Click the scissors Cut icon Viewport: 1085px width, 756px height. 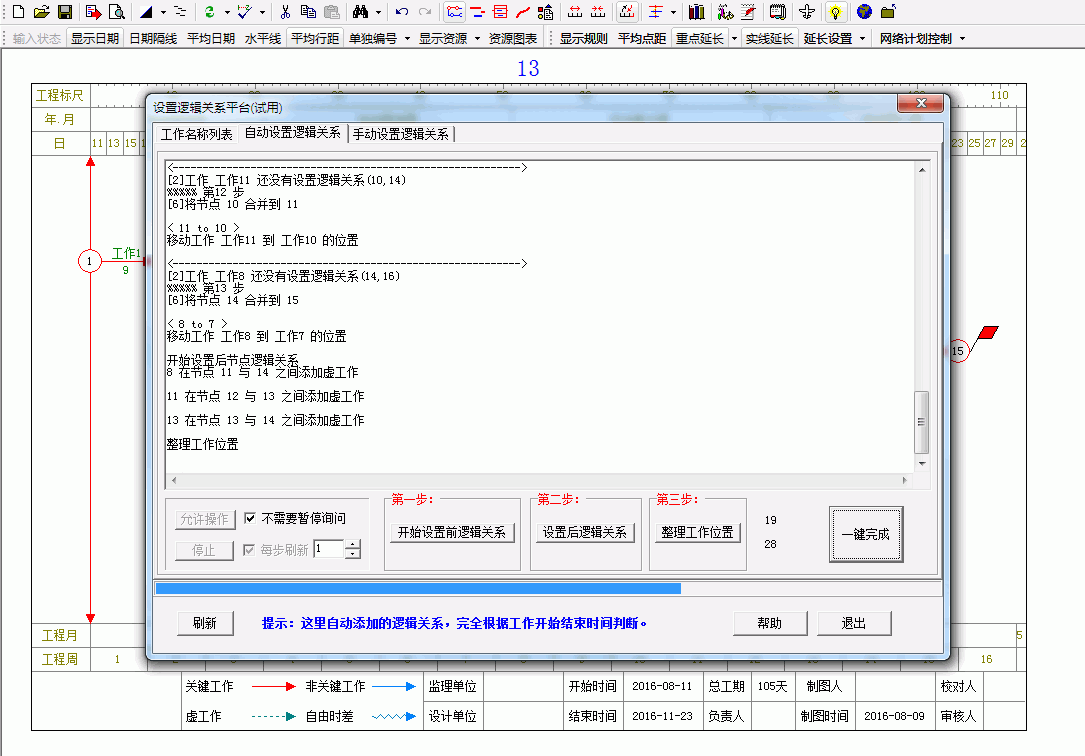click(285, 12)
